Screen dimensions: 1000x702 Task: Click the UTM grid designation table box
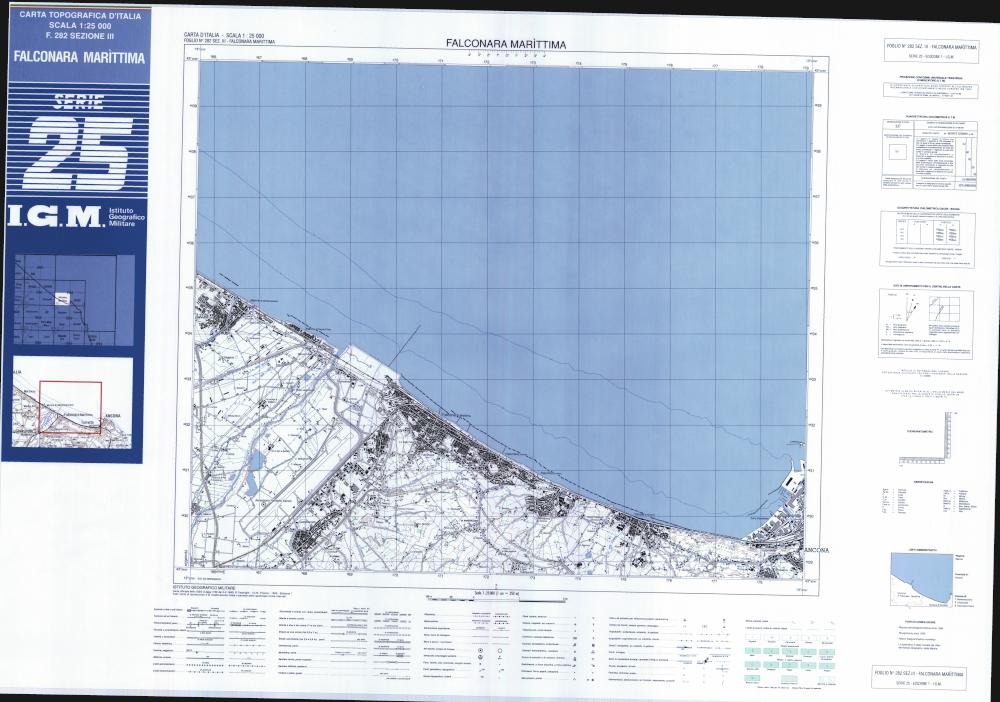point(929,153)
